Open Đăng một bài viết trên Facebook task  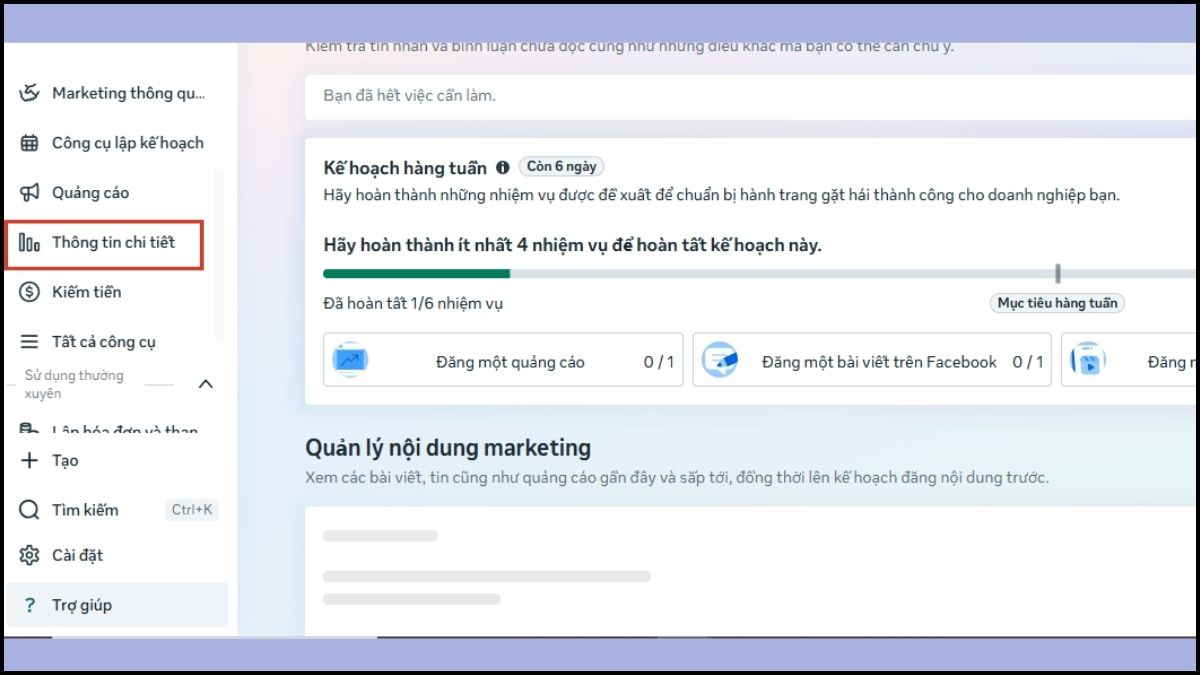872,360
